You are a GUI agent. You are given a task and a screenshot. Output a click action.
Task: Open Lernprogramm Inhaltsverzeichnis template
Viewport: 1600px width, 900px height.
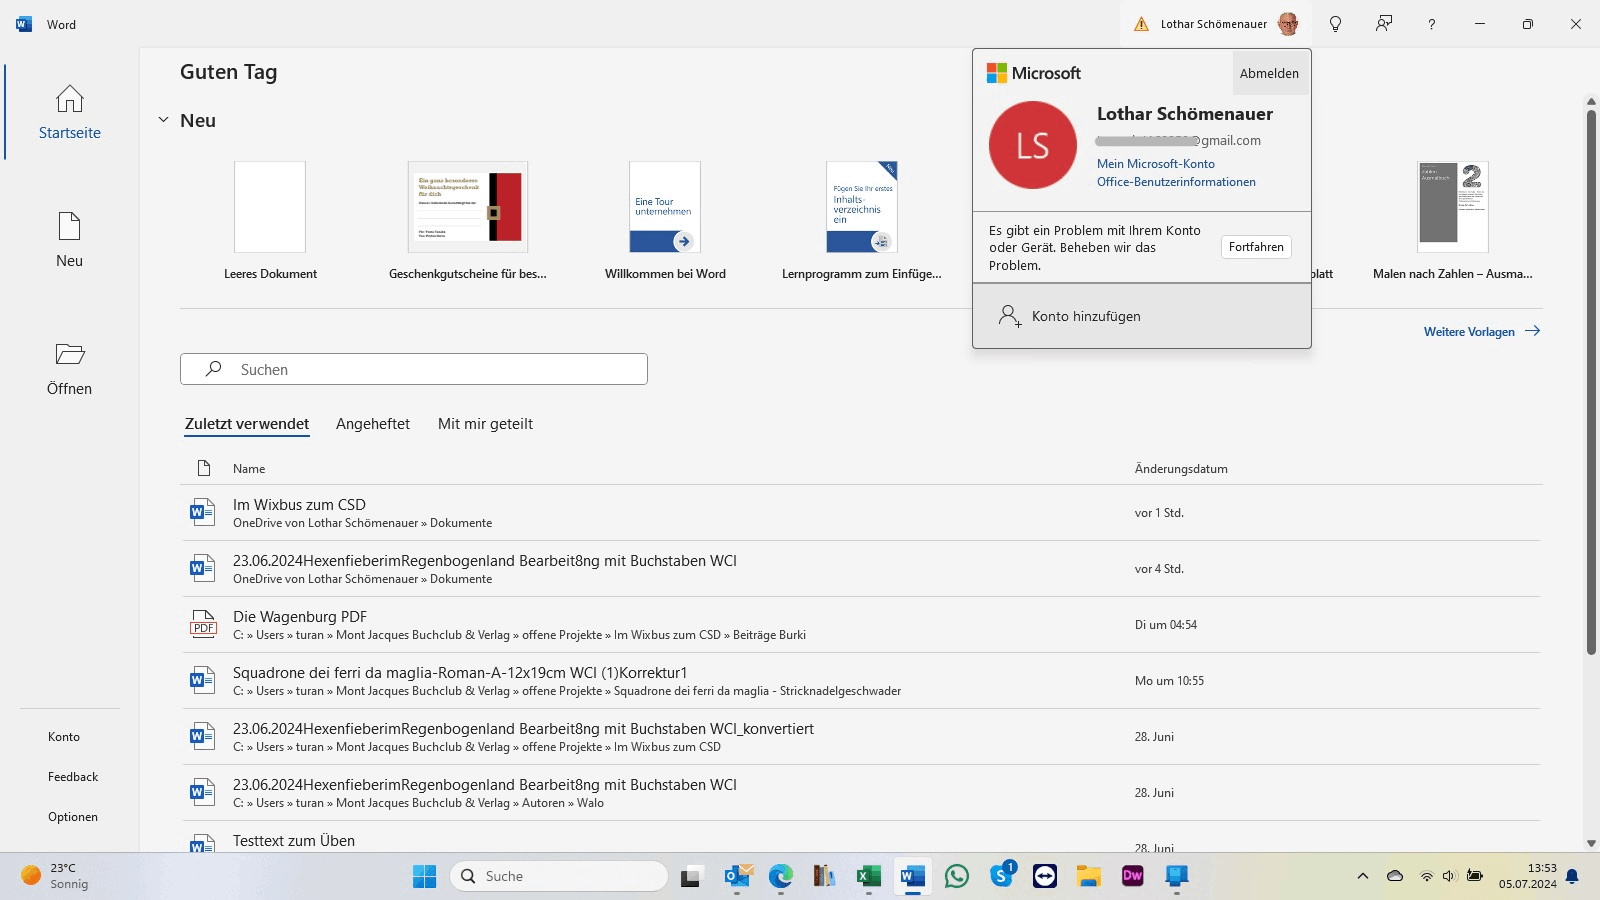coord(862,220)
